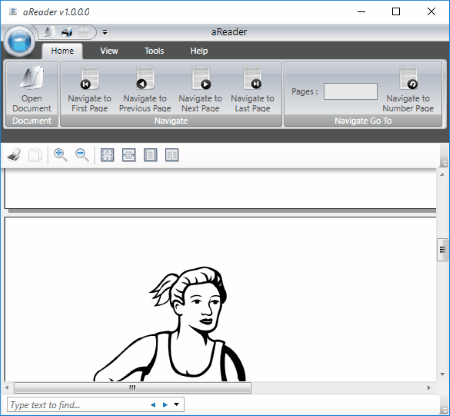Expand the quick access toolbar customize dropdown
The width and height of the screenshot is (450, 416).
point(105,32)
